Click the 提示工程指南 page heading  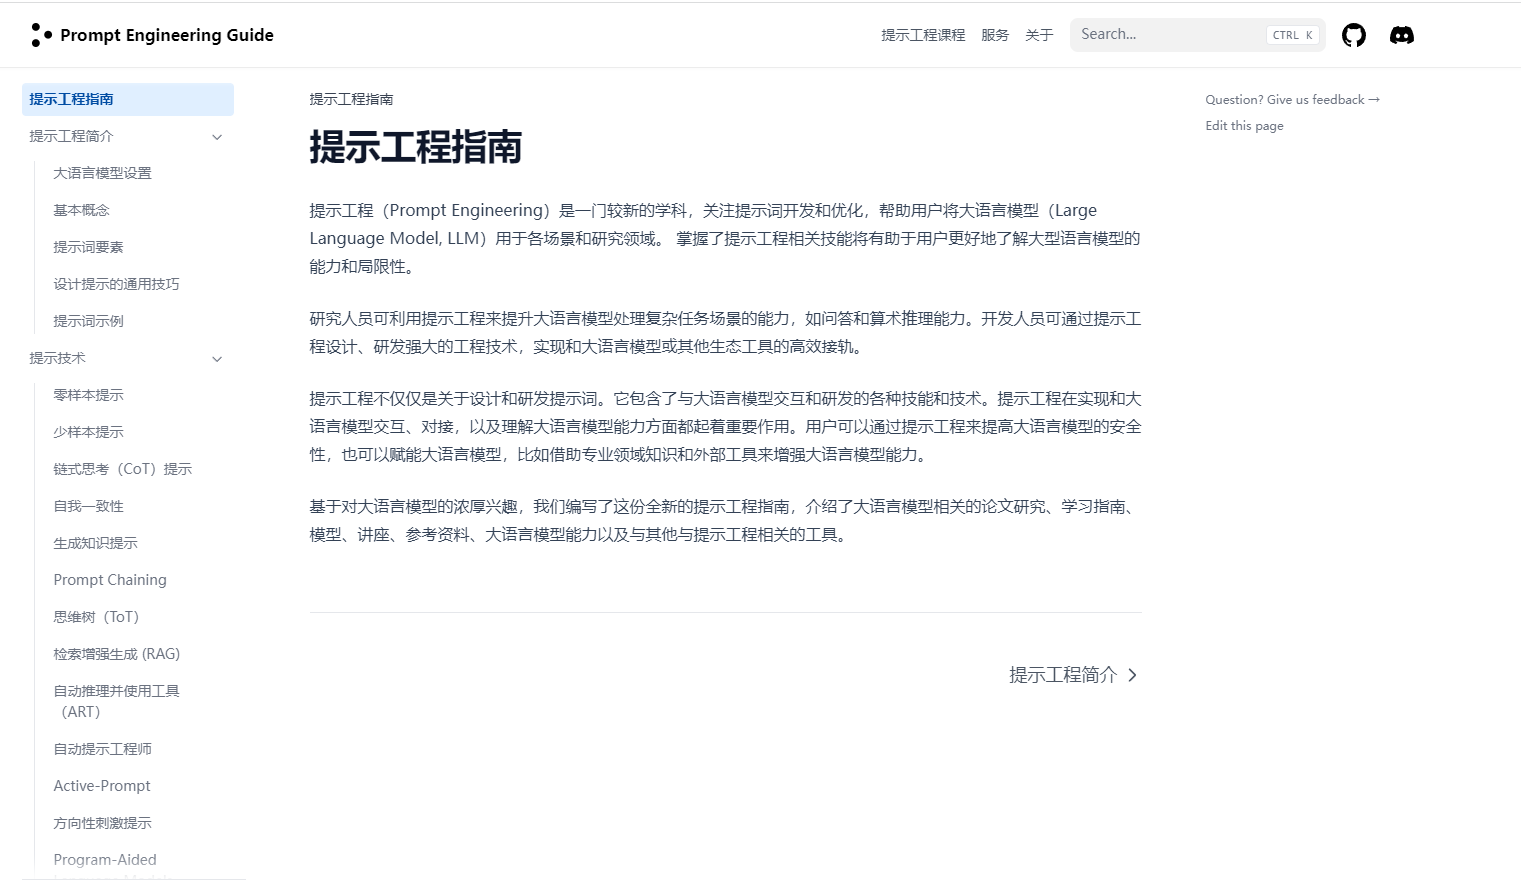tap(416, 147)
